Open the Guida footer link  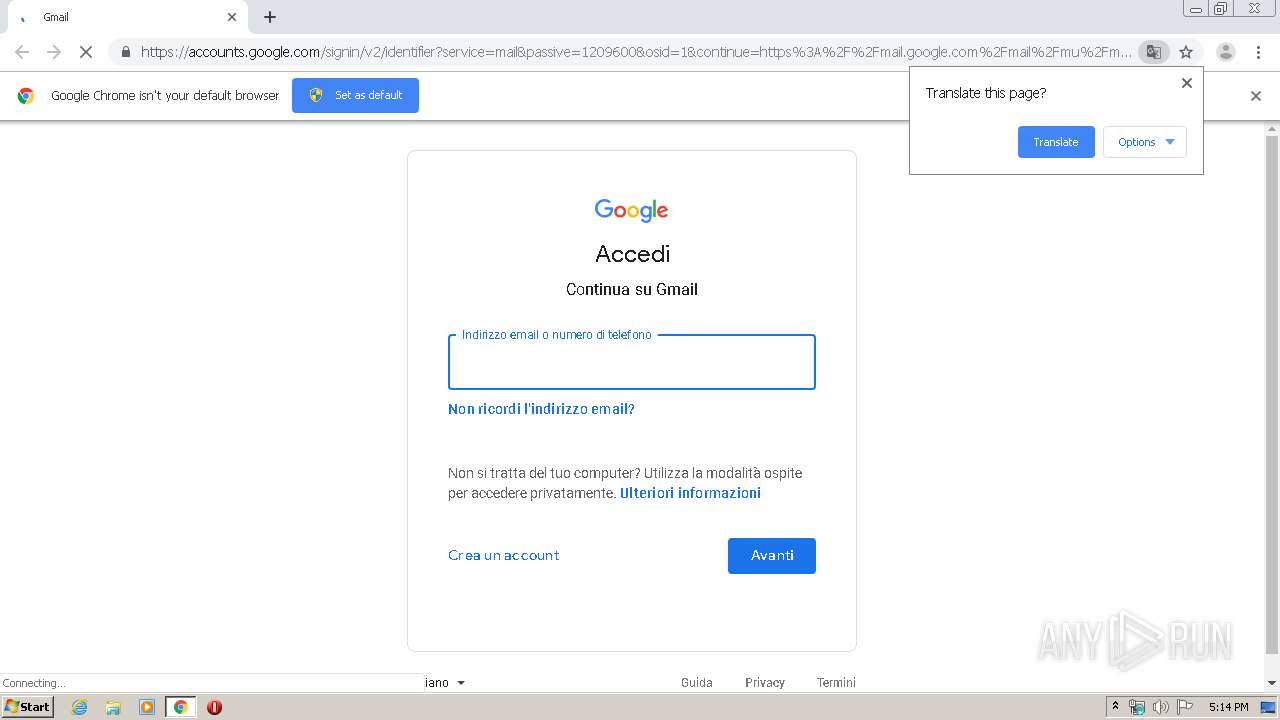tap(697, 683)
